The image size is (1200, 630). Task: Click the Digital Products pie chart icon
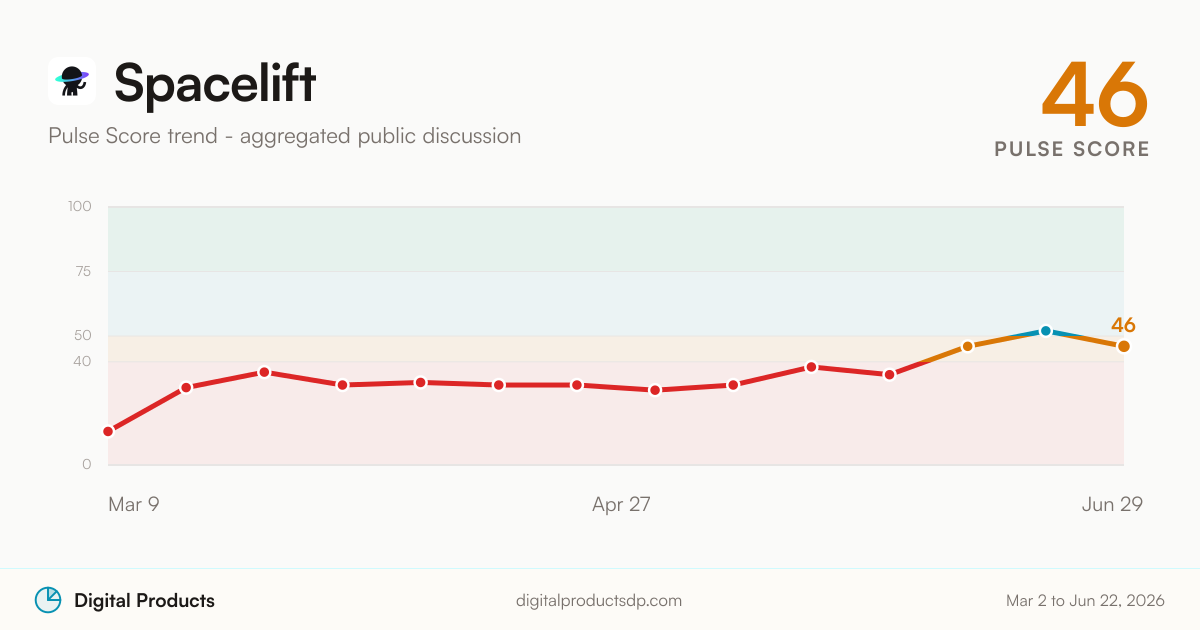pyautogui.click(x=48, y=600)
